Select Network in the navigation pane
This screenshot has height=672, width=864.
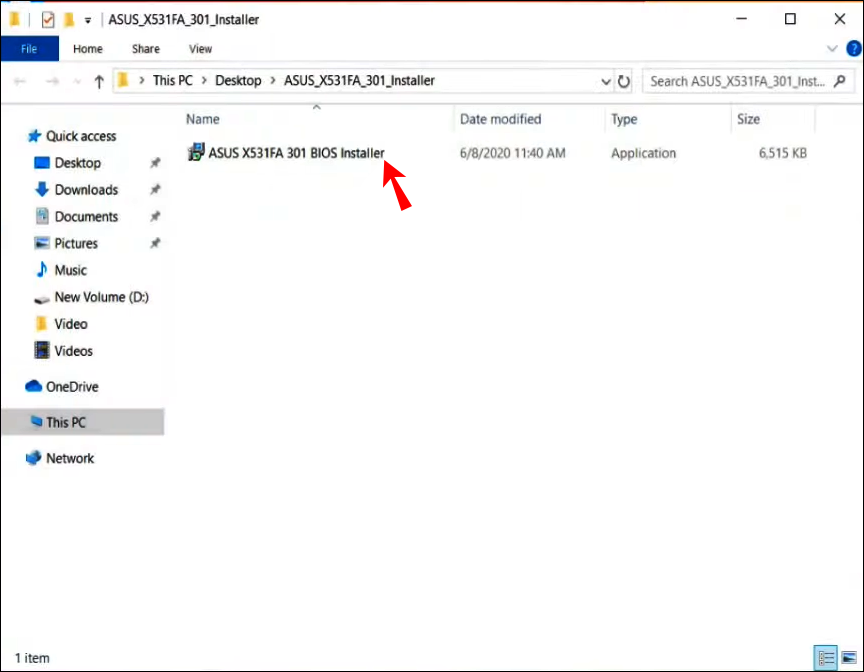coord(70,459)
